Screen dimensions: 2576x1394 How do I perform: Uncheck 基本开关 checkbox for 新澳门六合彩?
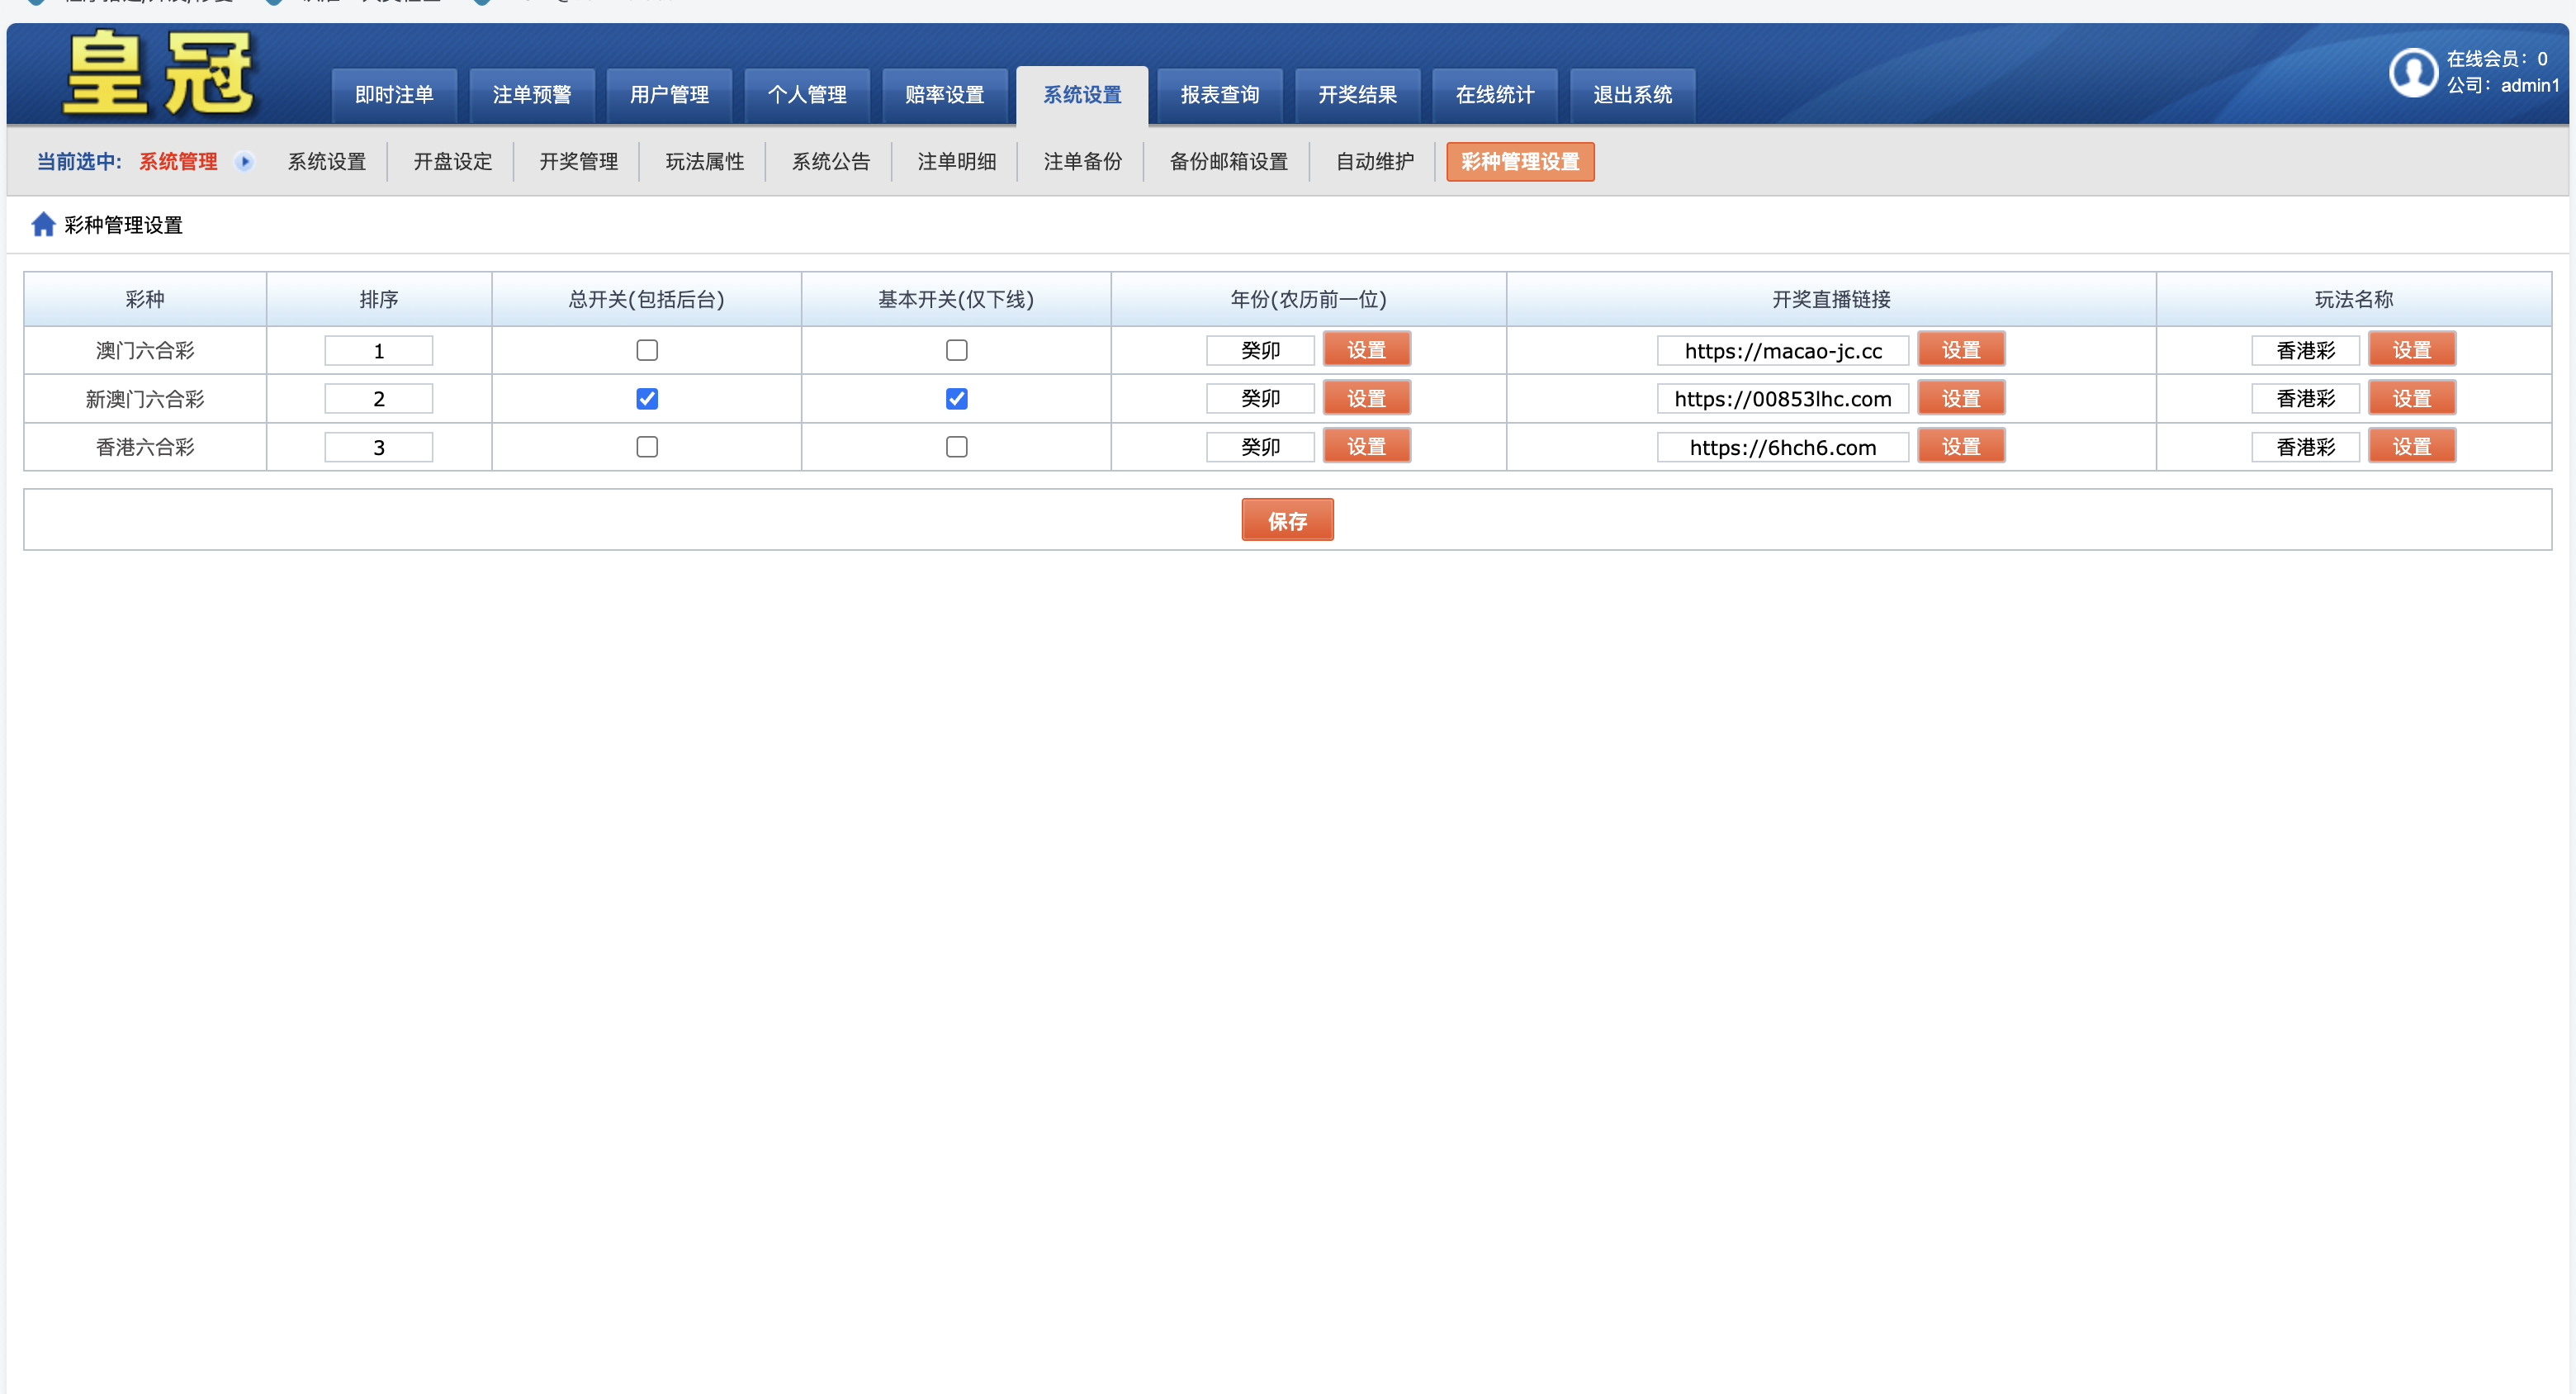pyautogui.click(x=956, y=399)
